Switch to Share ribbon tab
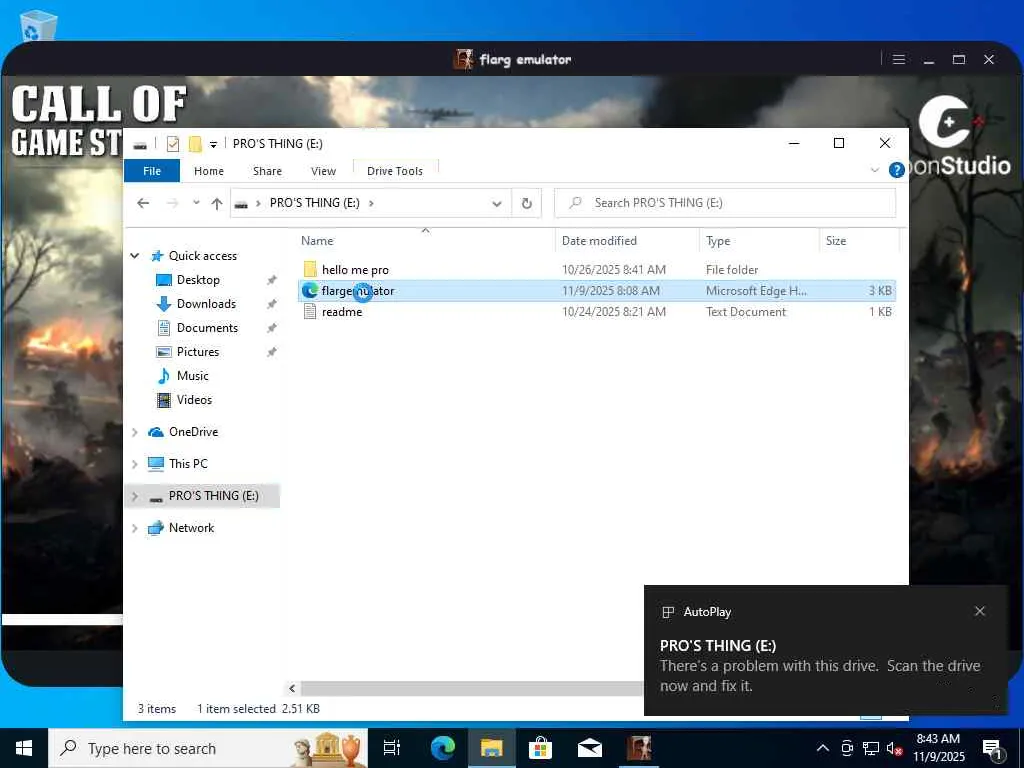Image resolution: width=1024 pixels, height=768 pixels. 267,170
